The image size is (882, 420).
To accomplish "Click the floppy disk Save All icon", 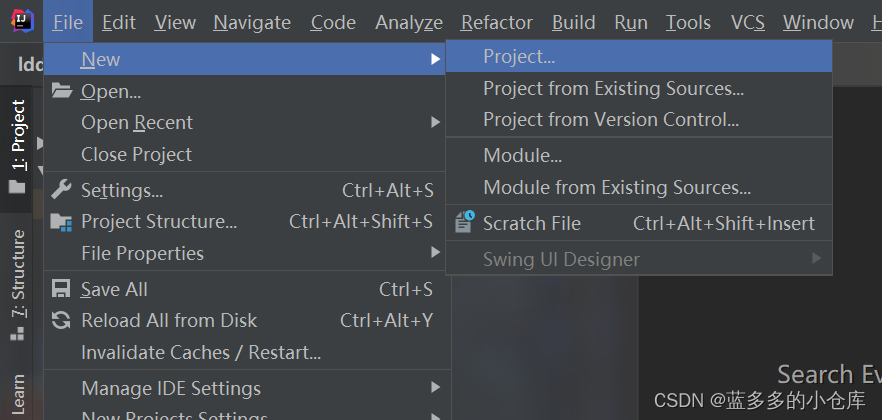I will pos(61,289).
